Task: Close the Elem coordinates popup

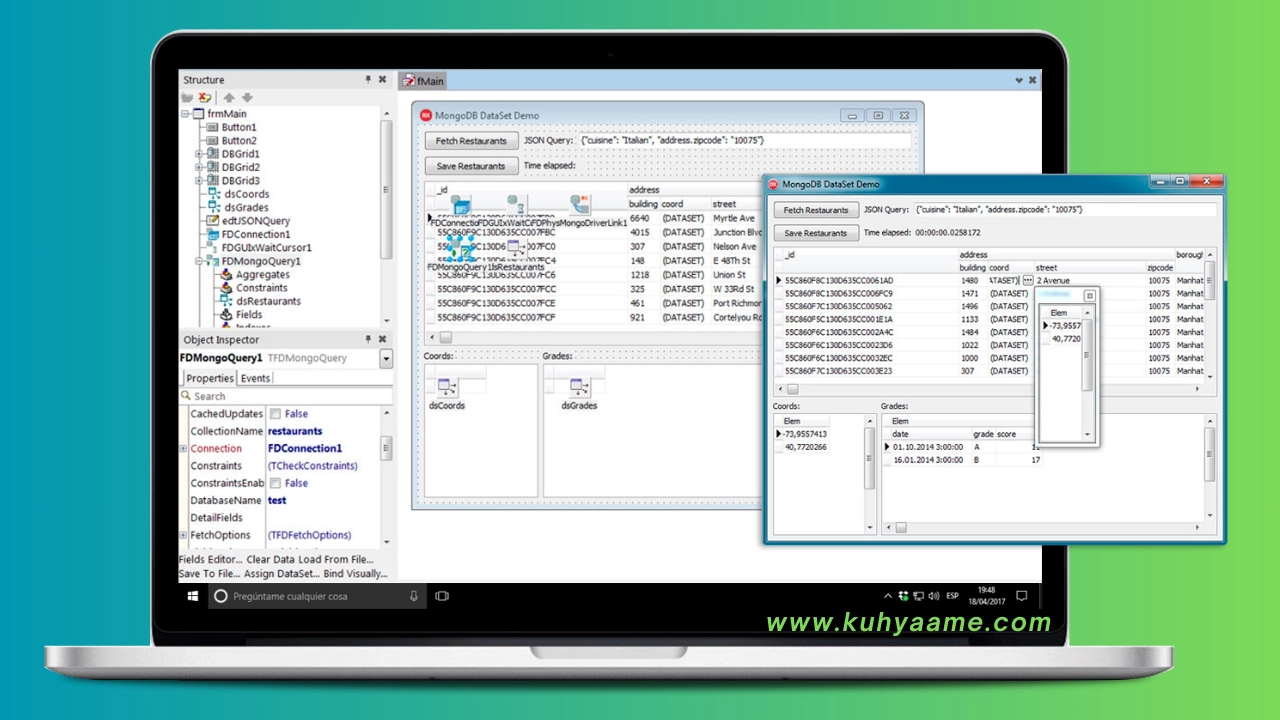Action: tap(1089, 296)
